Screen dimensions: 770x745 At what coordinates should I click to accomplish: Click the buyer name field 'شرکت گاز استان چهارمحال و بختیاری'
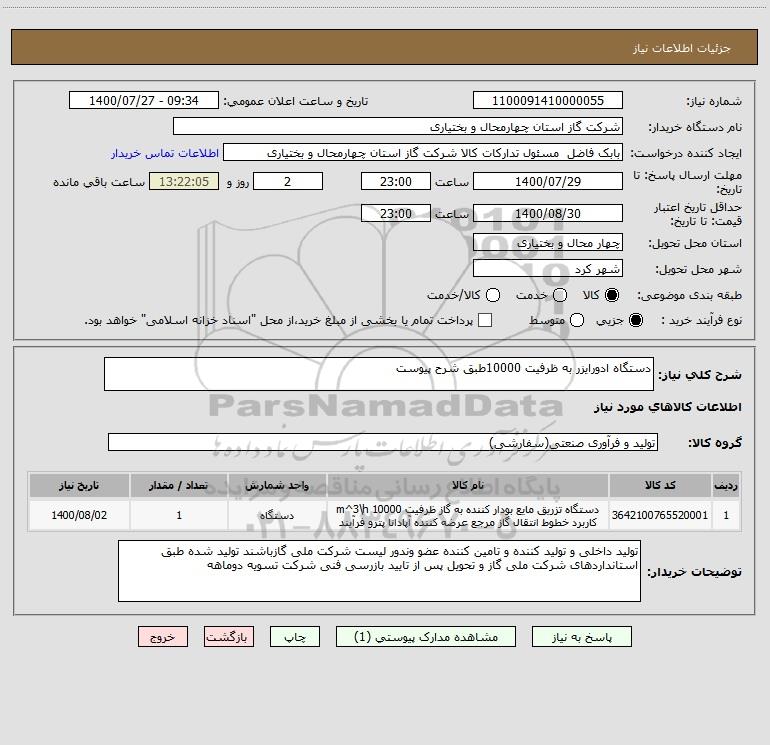click(x=398, y=126)
